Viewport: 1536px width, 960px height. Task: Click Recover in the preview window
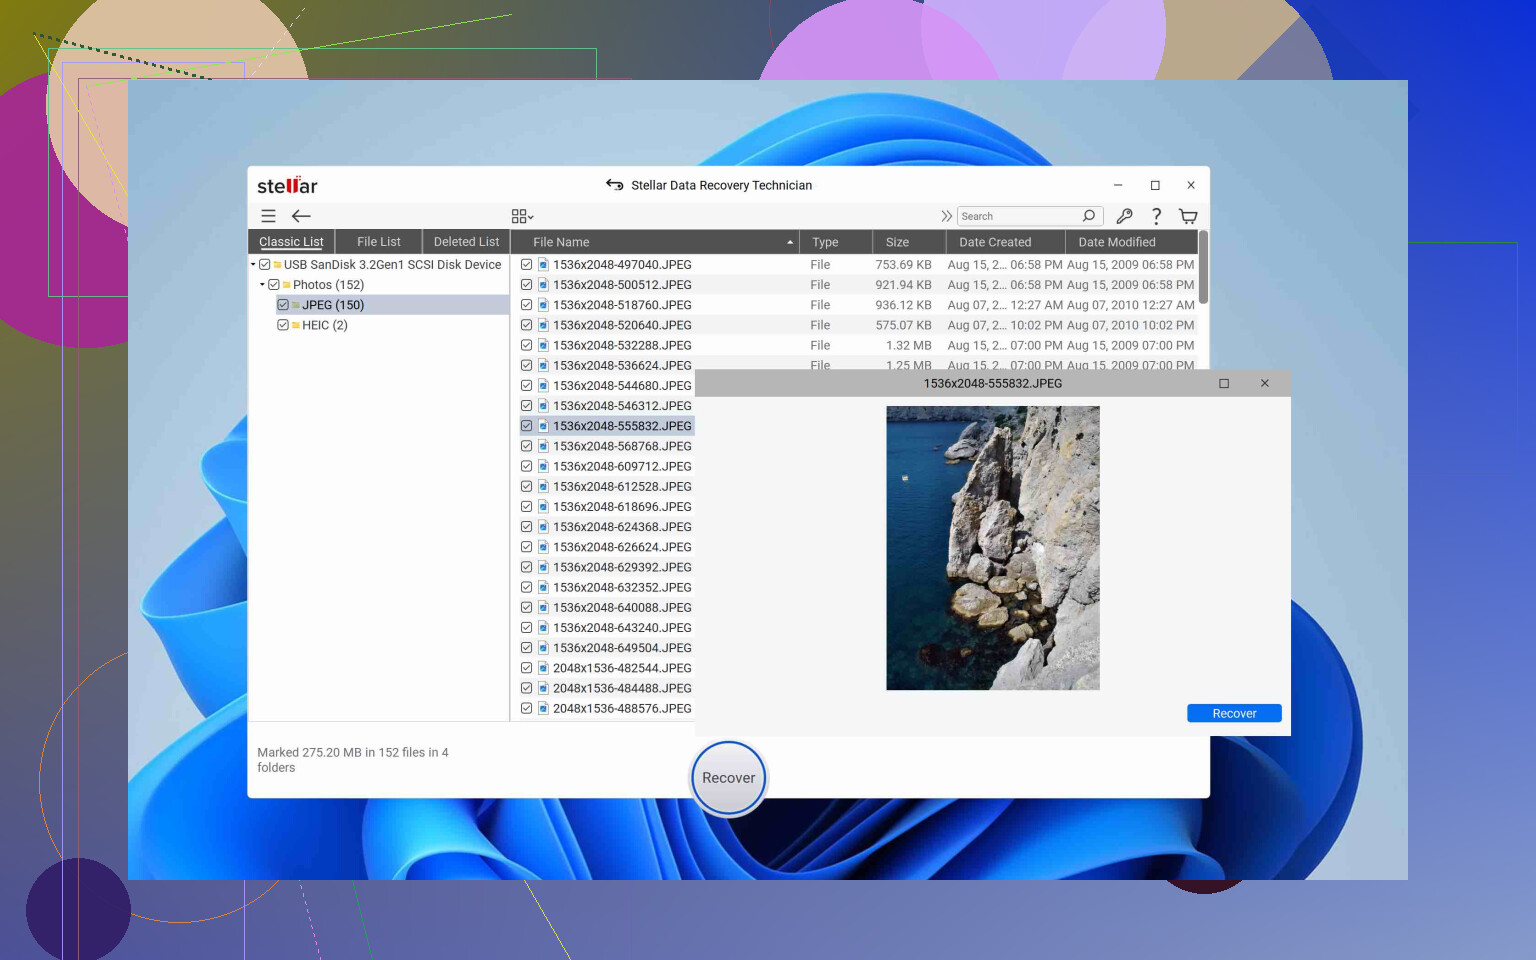coord(1233,713)
